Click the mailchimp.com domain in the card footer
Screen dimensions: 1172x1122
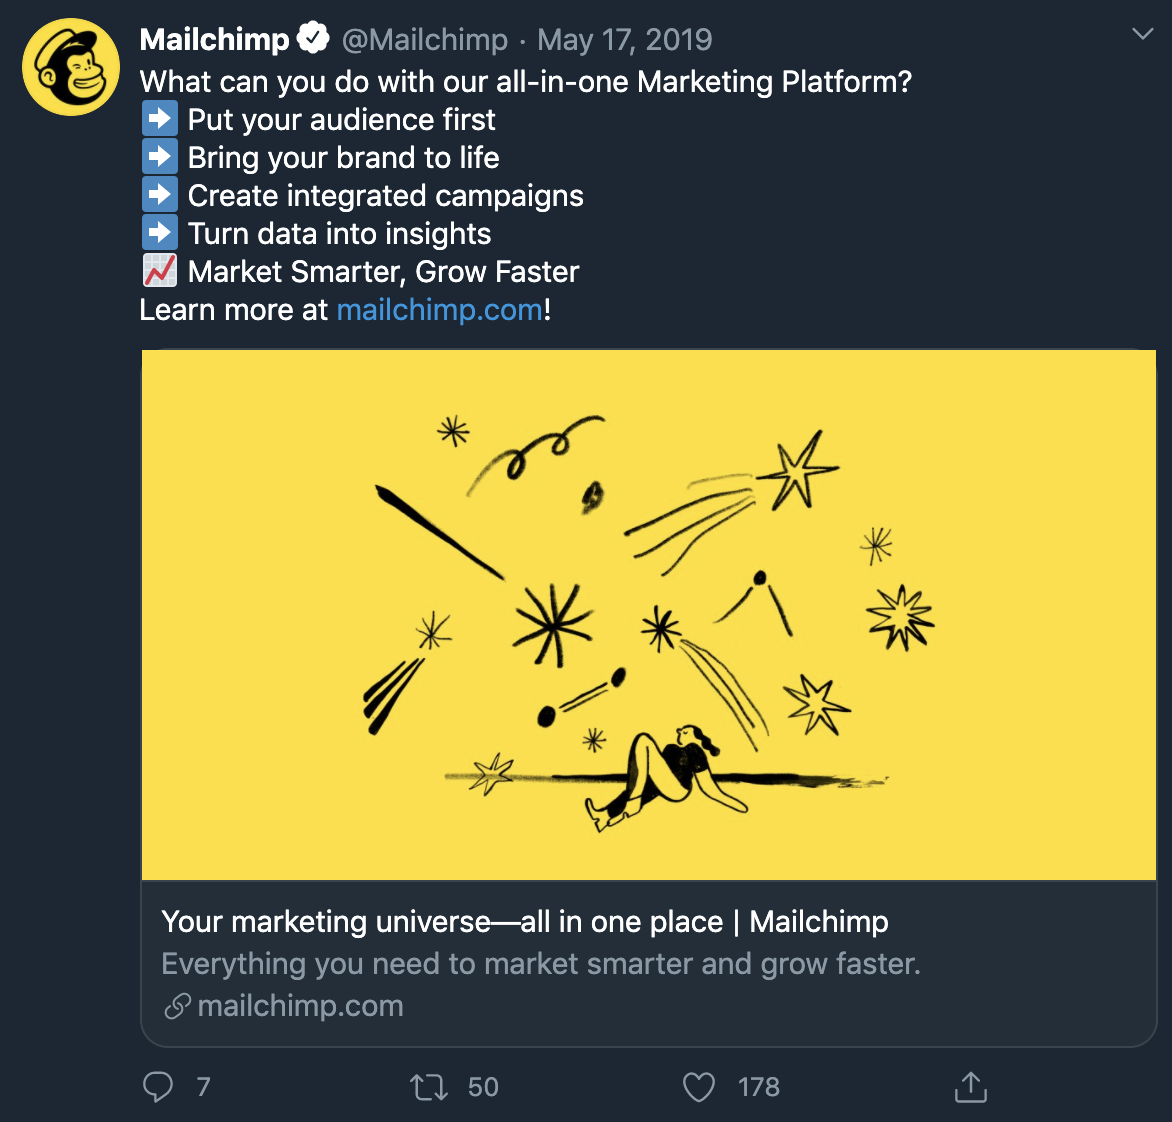coord(300,1006)
